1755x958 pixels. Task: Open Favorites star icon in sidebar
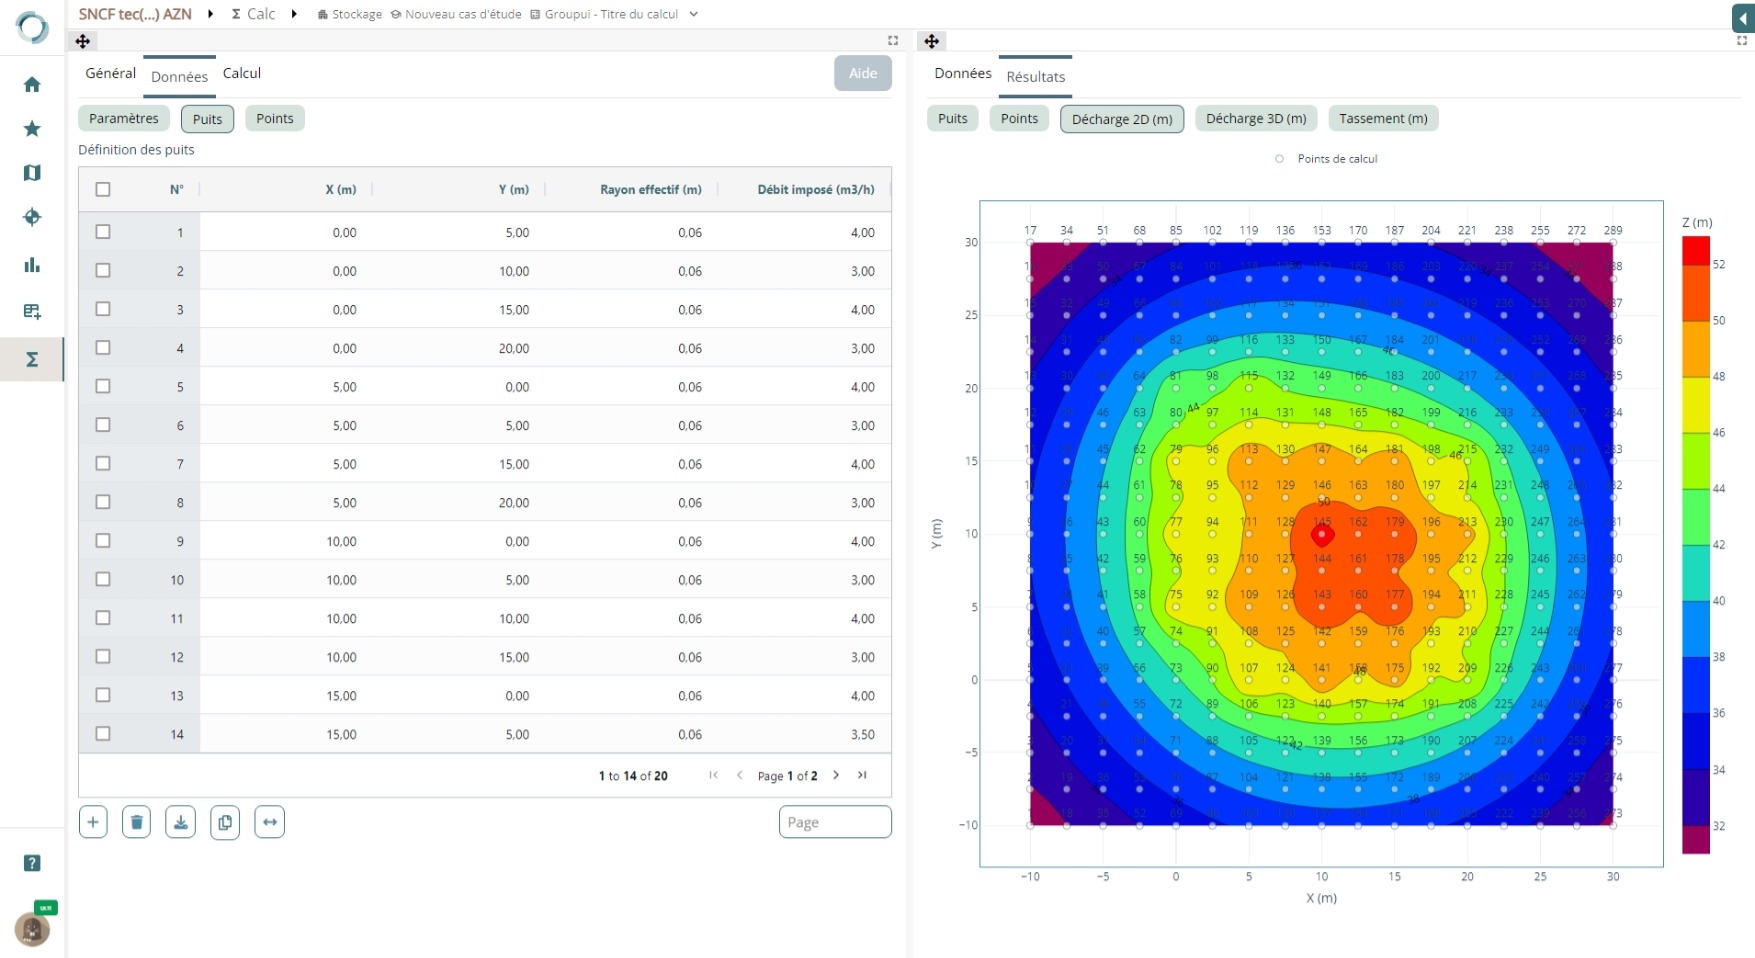[32, 129]
